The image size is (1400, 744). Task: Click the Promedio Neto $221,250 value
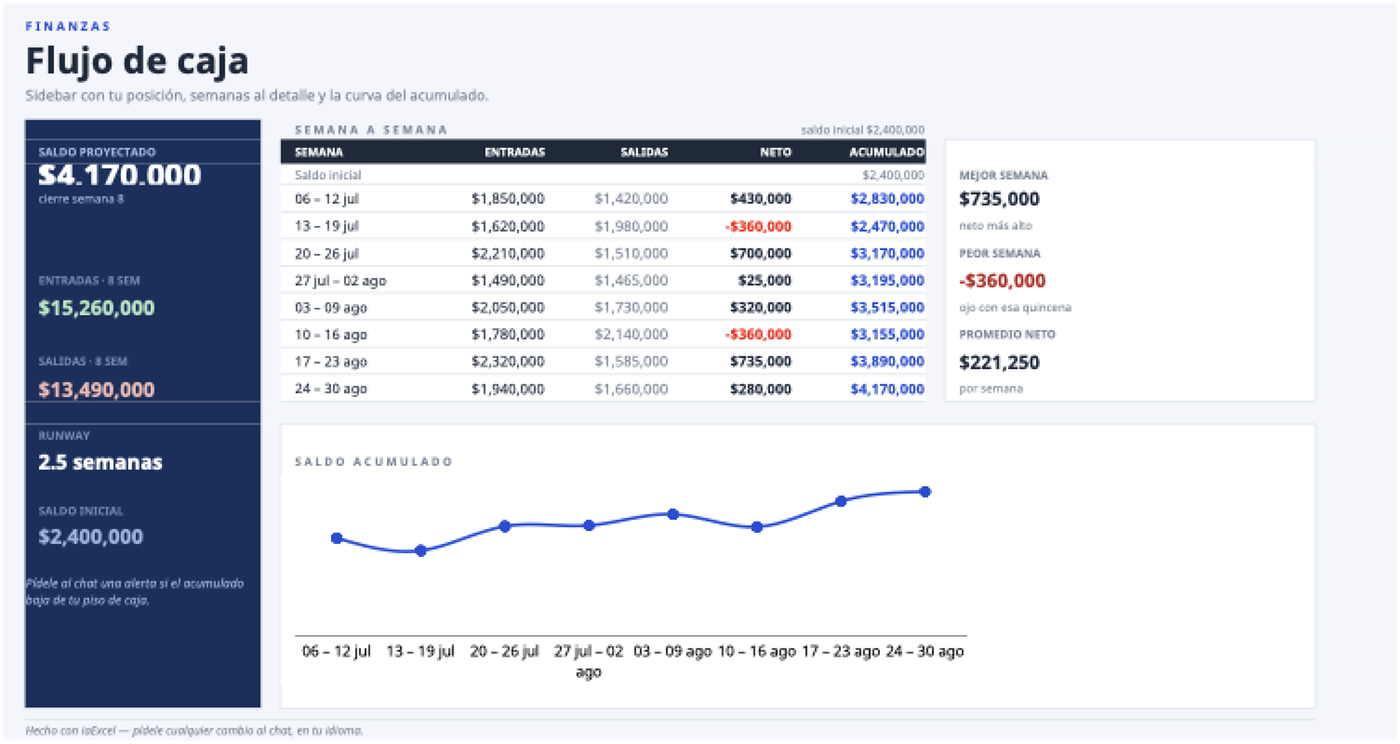click(x=999, y=362)
